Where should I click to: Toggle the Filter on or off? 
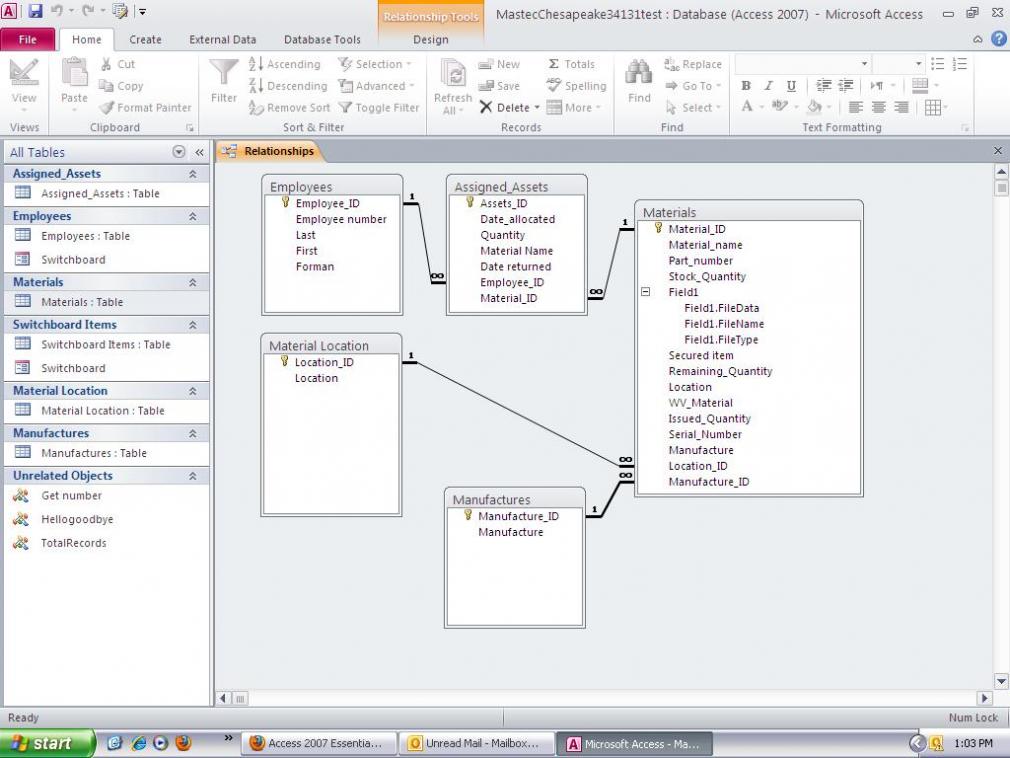tap(379, 108)
